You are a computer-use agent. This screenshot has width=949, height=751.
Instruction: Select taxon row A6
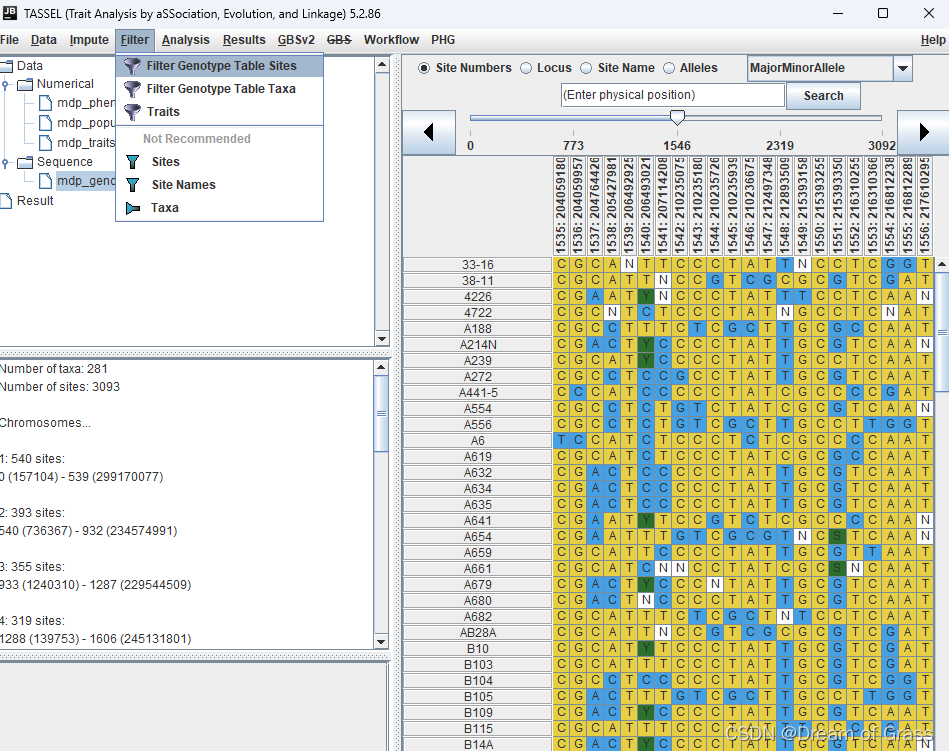tap(478, 441)
